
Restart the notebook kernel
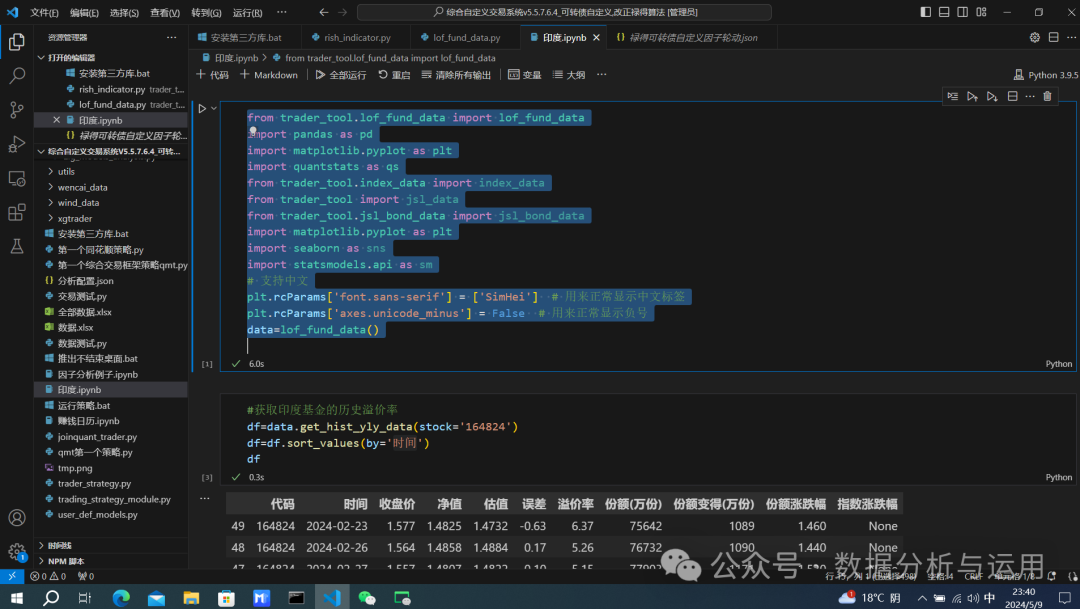(x=394, y=74)
